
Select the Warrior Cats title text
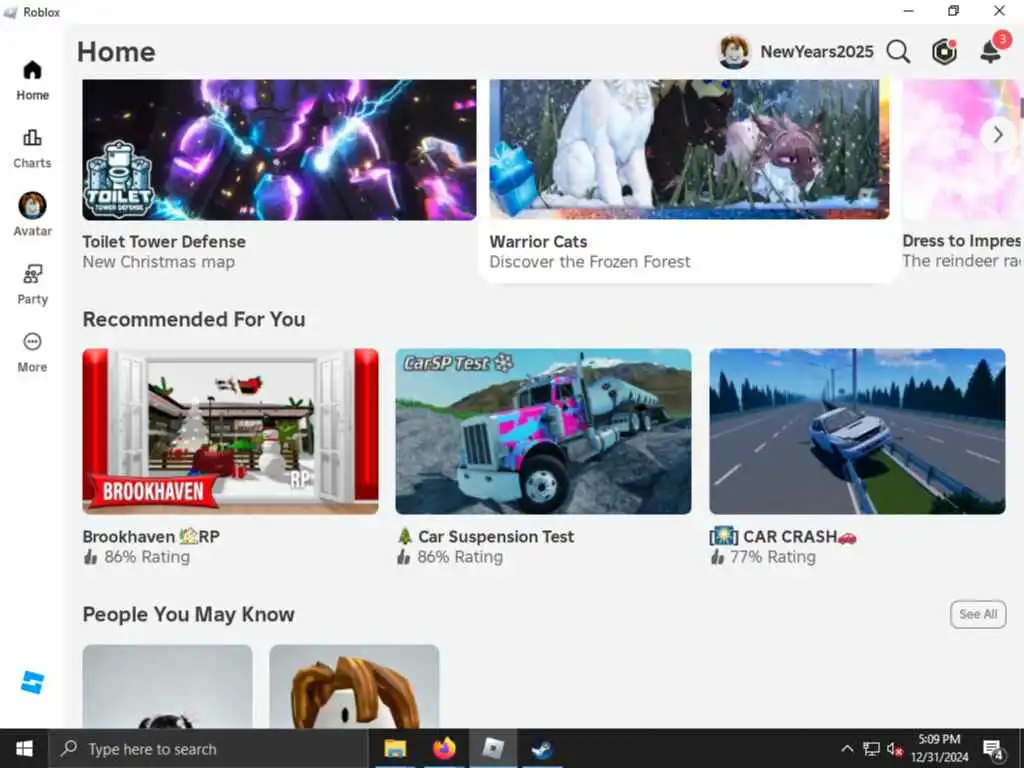[538, 242]
